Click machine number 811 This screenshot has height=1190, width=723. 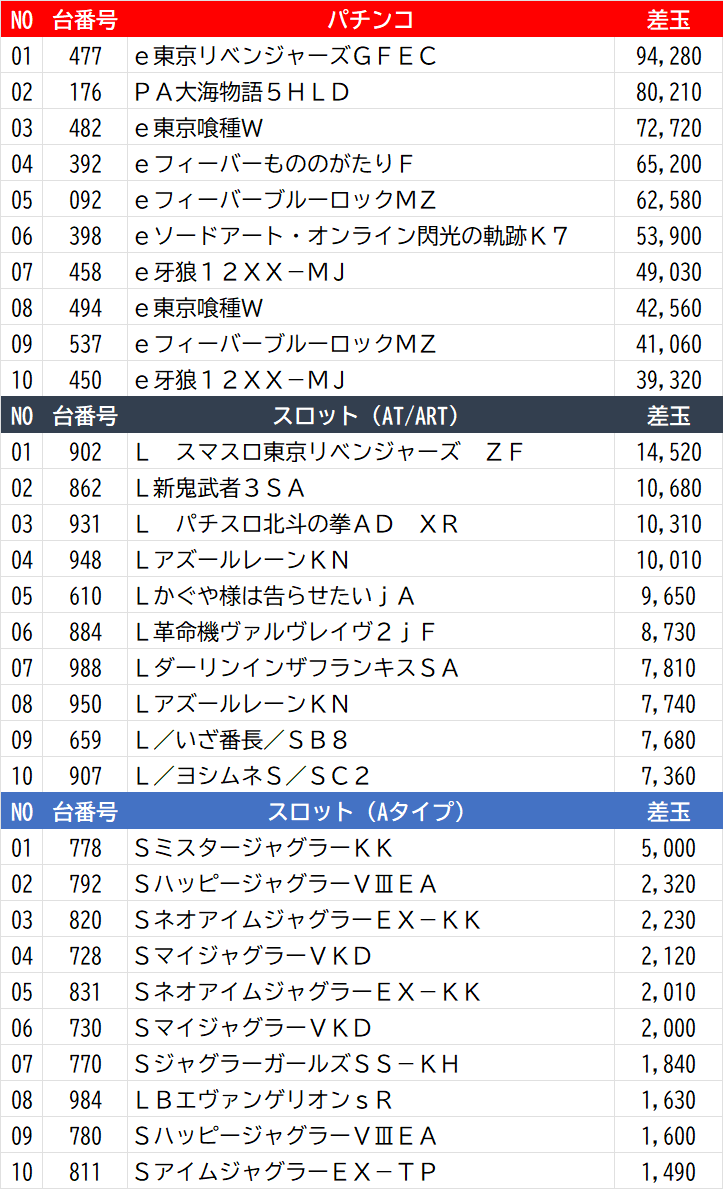[x=85, y=1173]
